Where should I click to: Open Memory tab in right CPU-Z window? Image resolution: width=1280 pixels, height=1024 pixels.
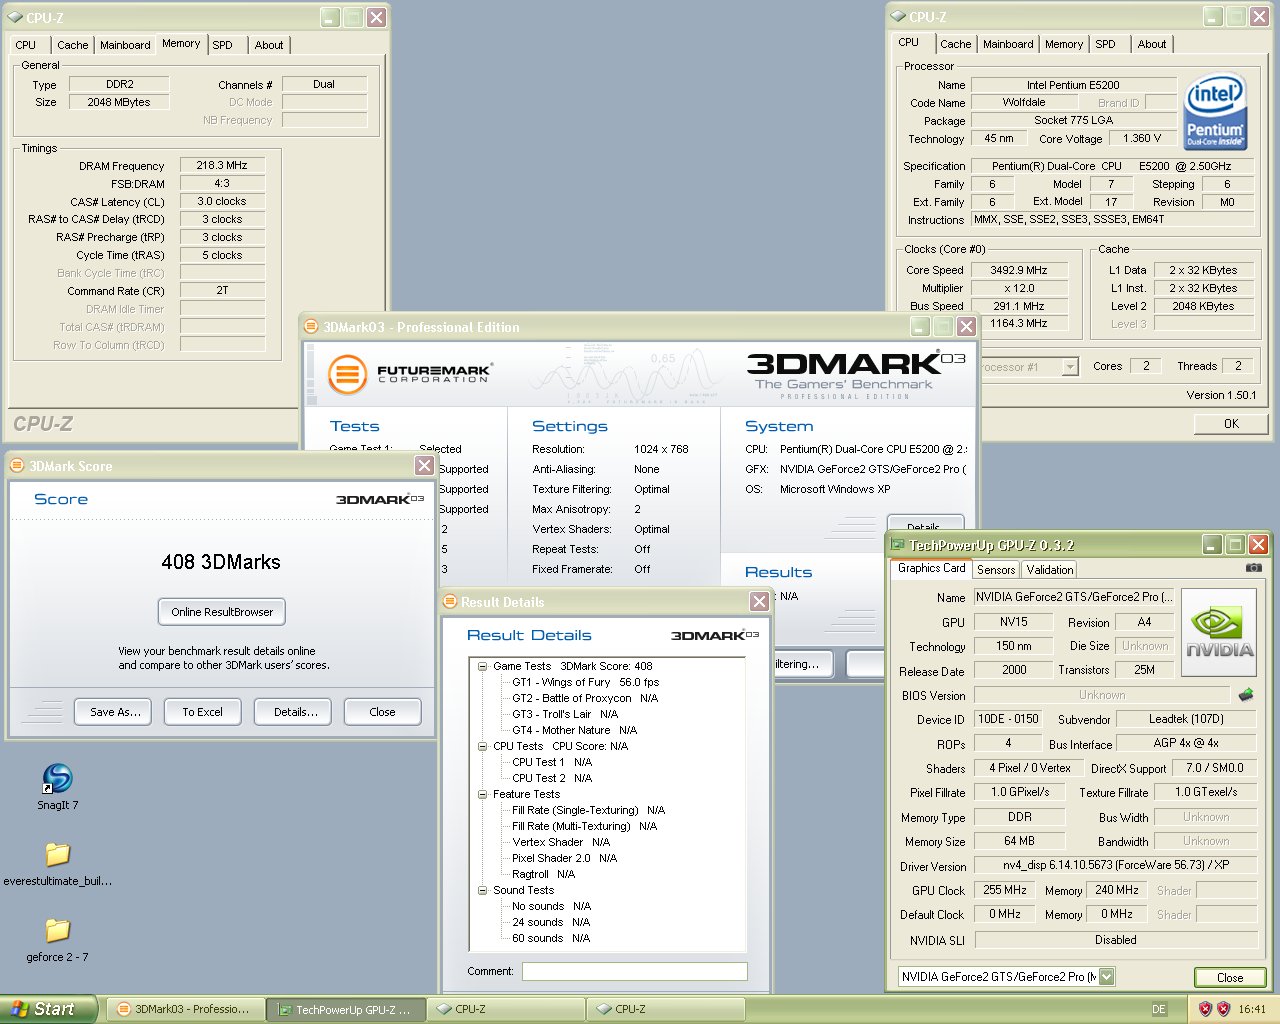[1064, 44]
